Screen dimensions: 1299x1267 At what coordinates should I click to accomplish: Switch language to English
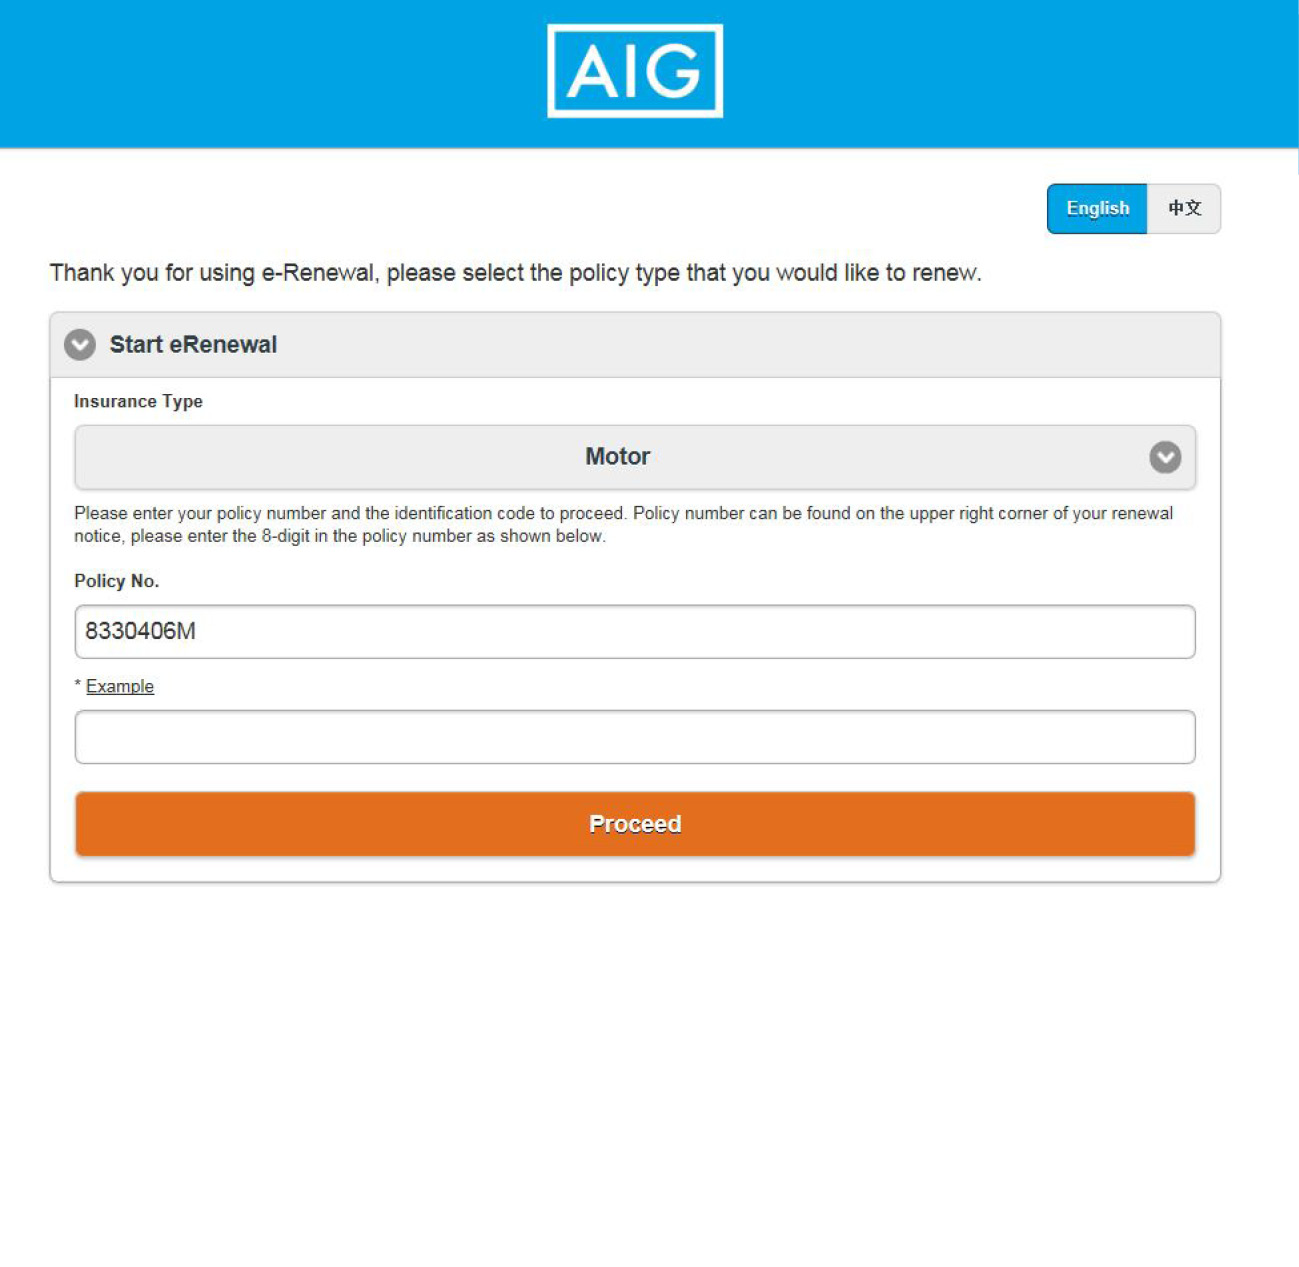(1097, 208)
